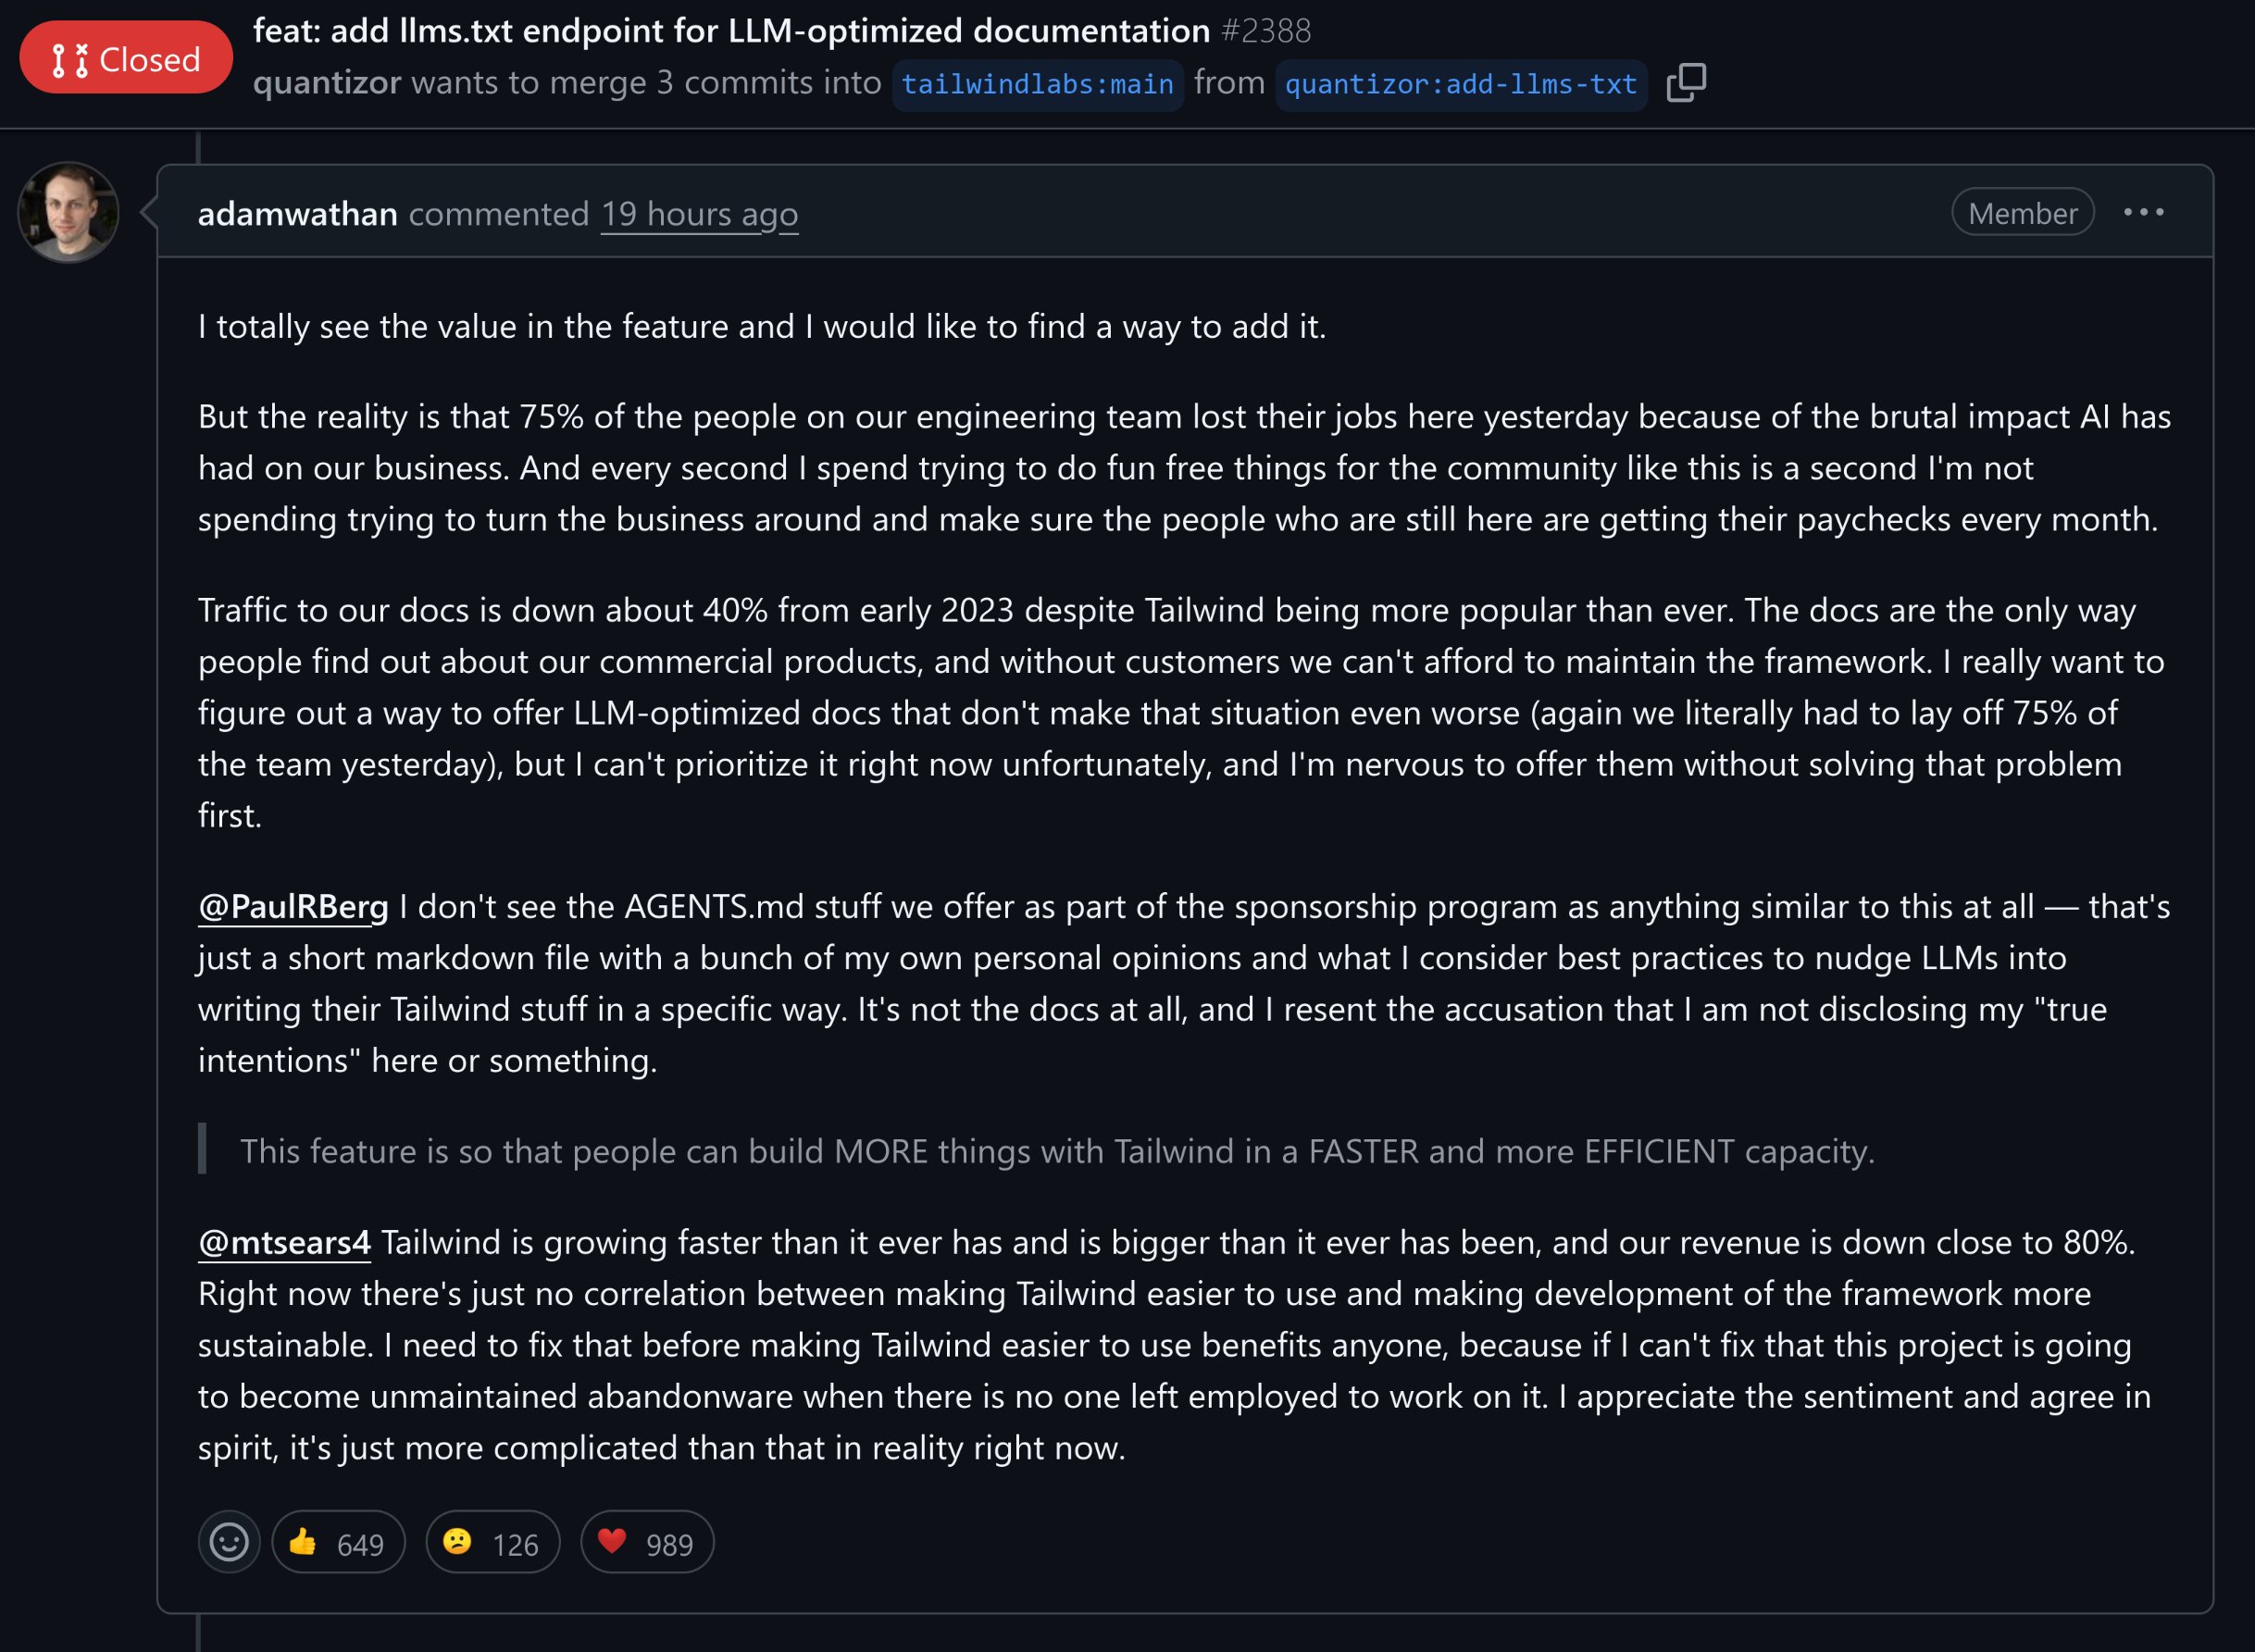Viewport: 2255px width, 1652px height.
Task: Open the quantizor:add-llms-txt head branch
Action: pos(1460,85)
